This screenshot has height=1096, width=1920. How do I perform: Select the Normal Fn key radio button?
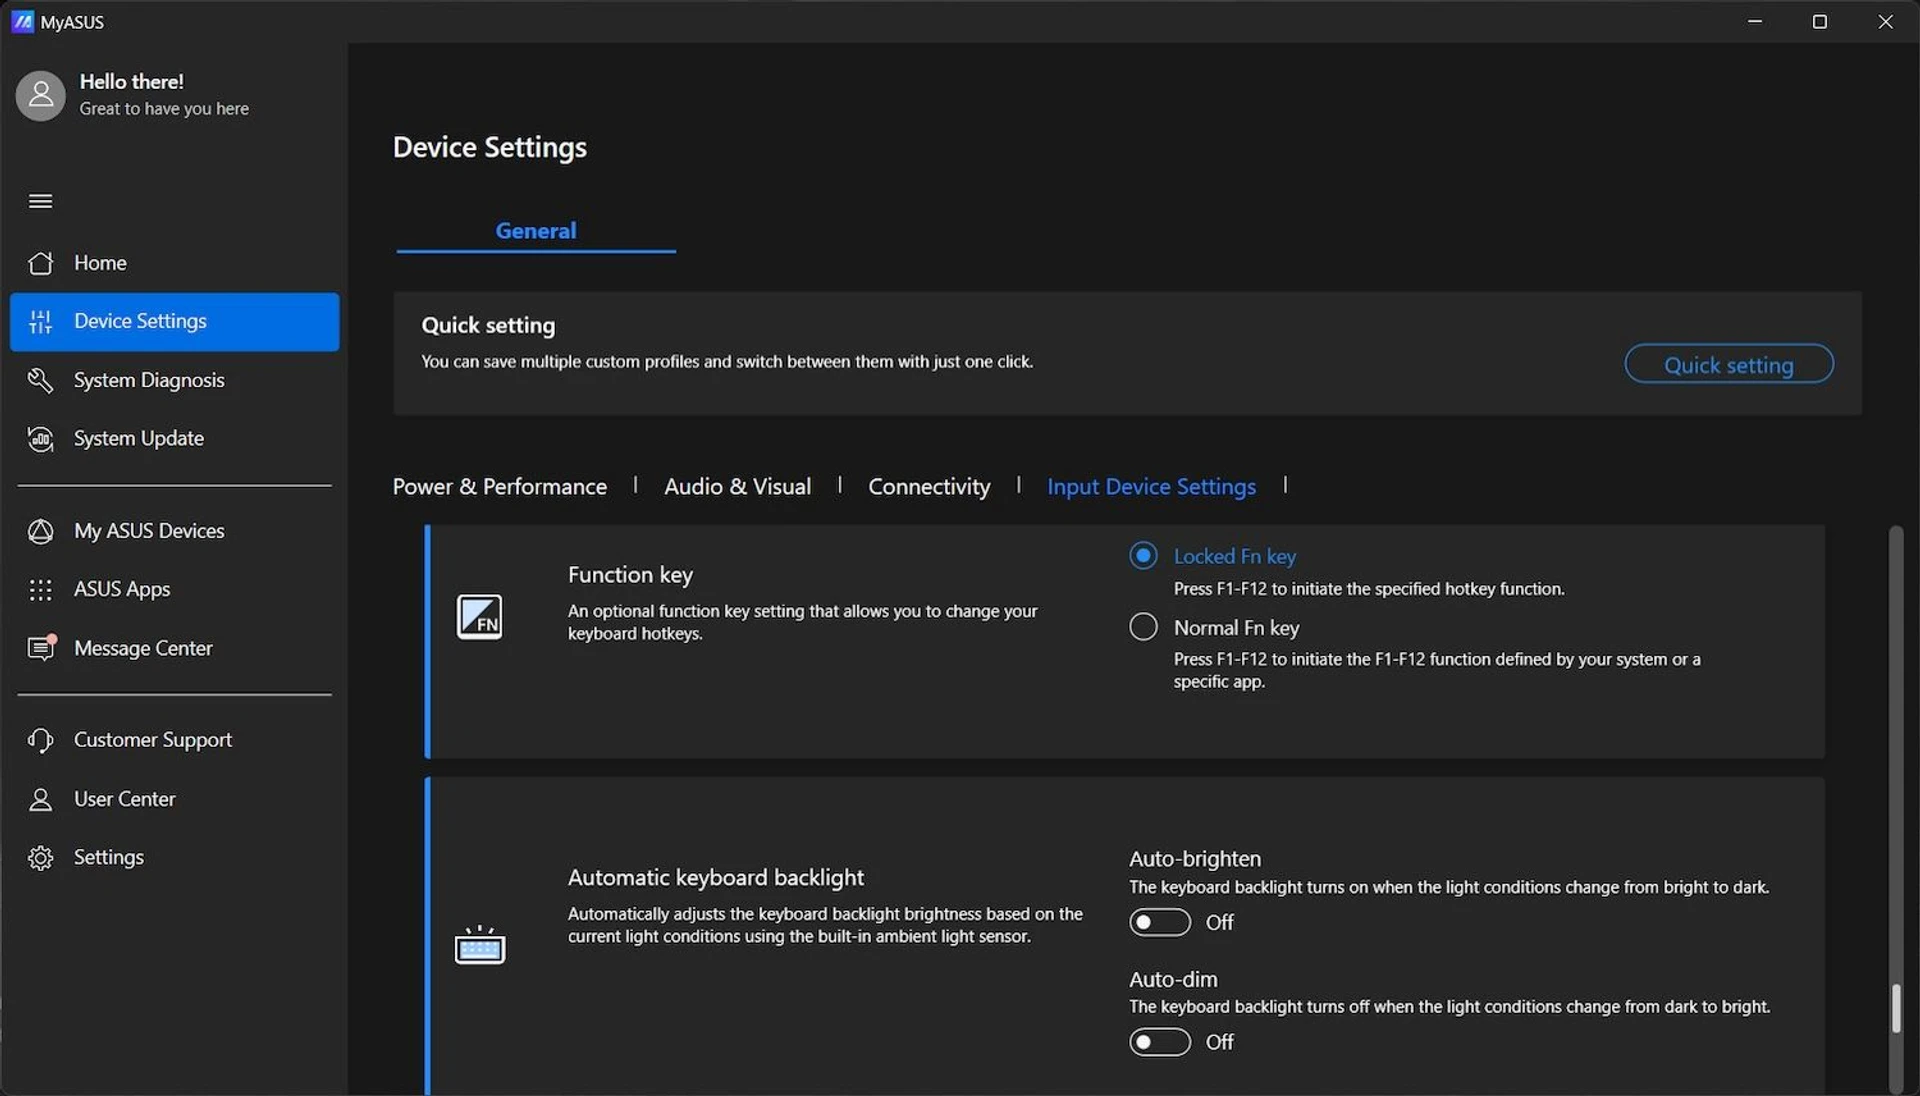tap(1143, 627)
